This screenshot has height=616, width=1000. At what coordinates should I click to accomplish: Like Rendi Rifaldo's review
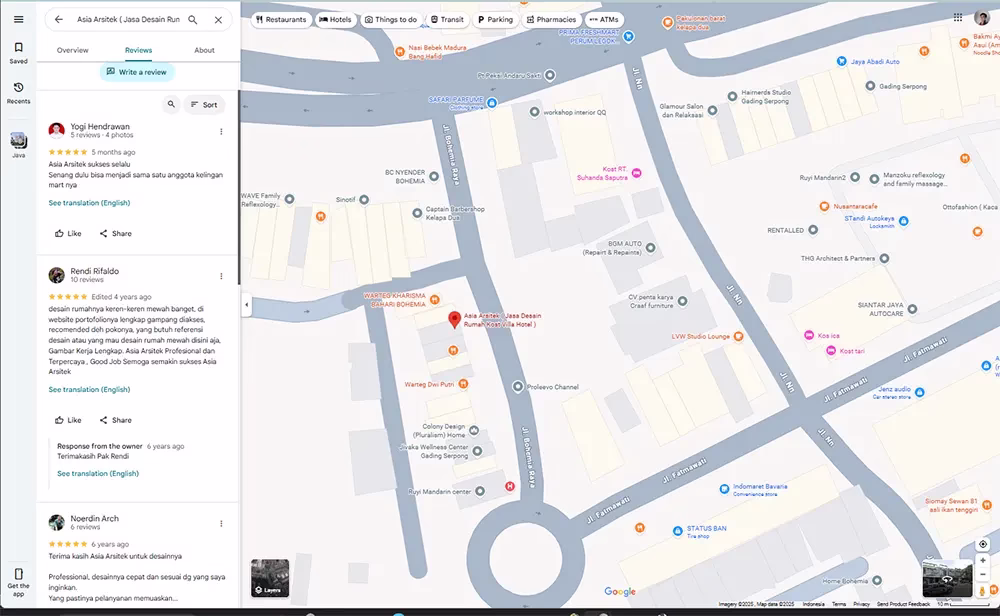tap(68, 420)
